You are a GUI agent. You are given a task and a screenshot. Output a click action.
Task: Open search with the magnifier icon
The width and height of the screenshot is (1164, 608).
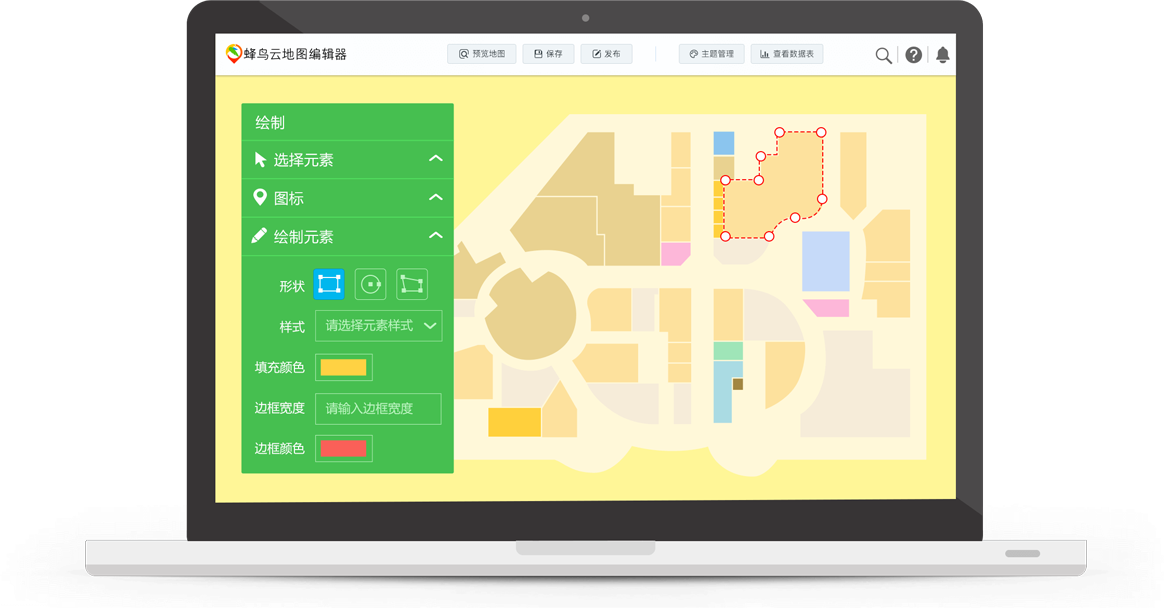[x=883, y=54]
